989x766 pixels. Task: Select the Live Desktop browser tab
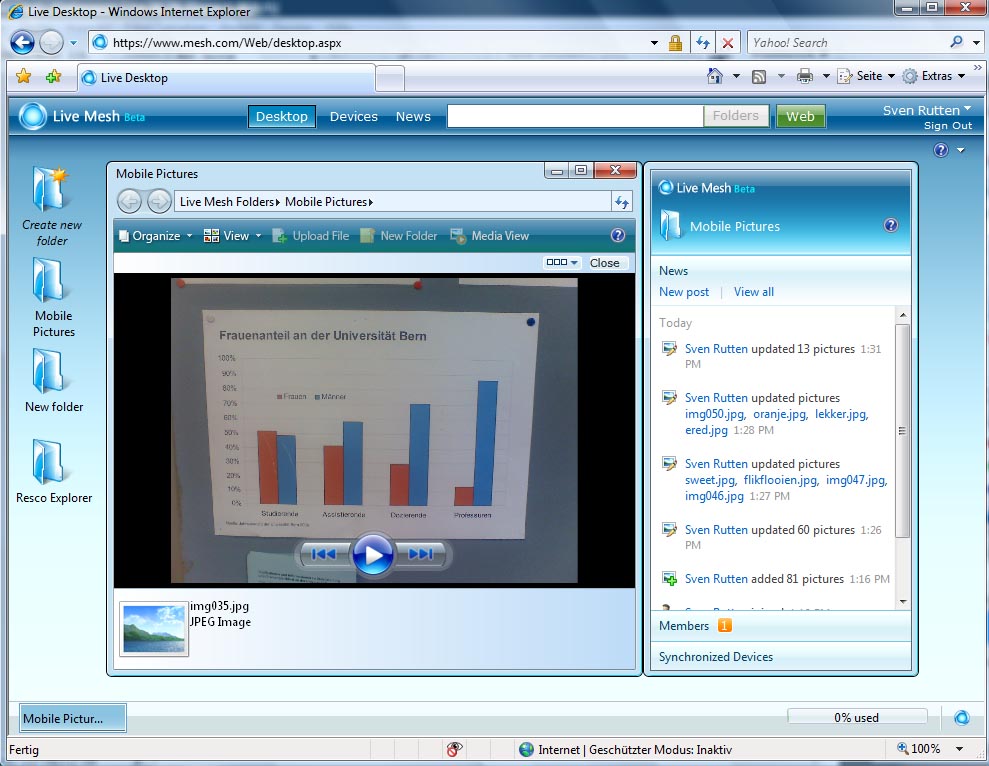[226, 78]
